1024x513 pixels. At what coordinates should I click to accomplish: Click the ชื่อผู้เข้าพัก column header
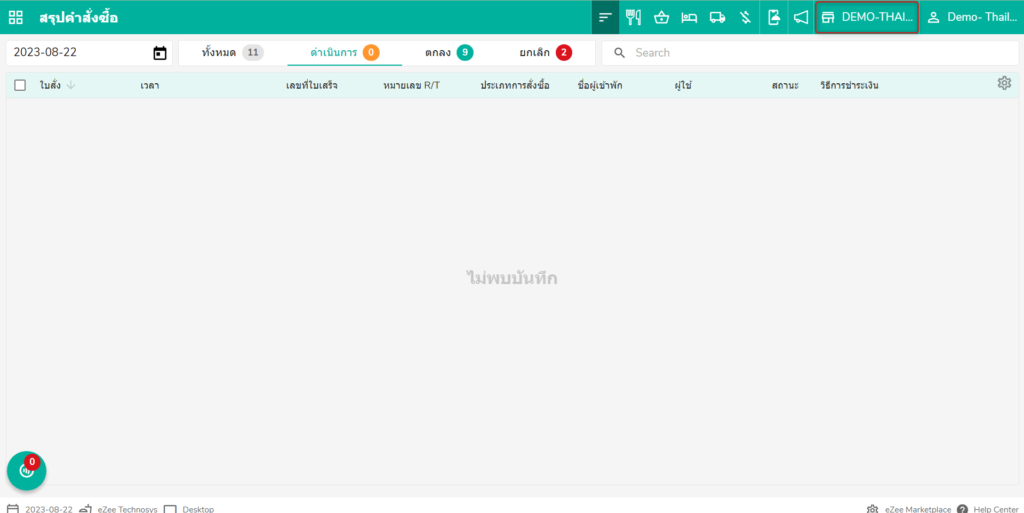click(600, 86)
